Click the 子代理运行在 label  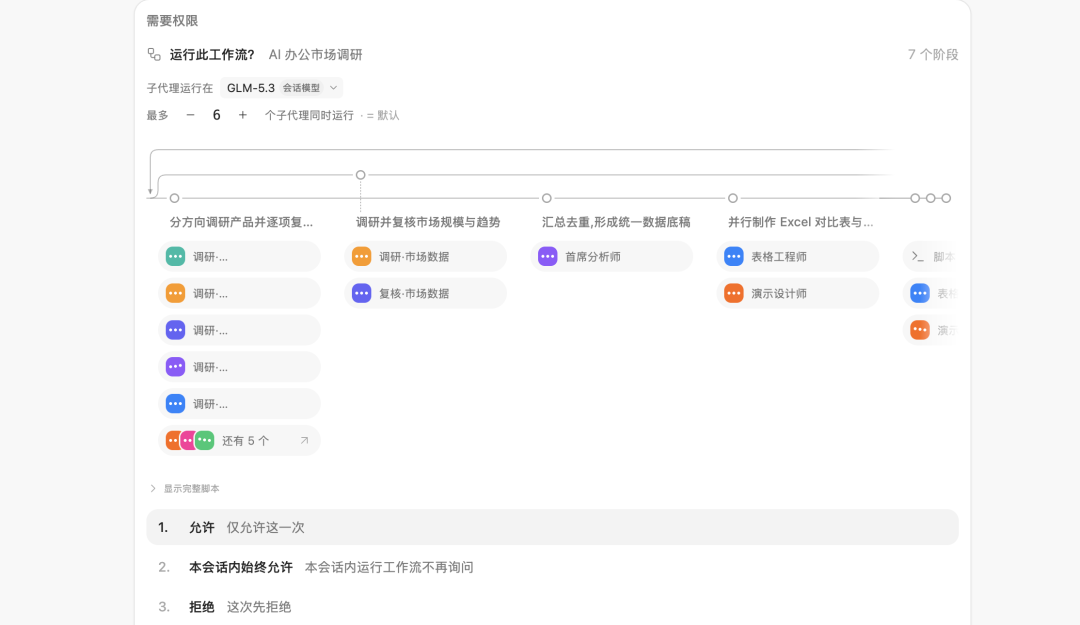pyautogui.click(x=180, y=88)
